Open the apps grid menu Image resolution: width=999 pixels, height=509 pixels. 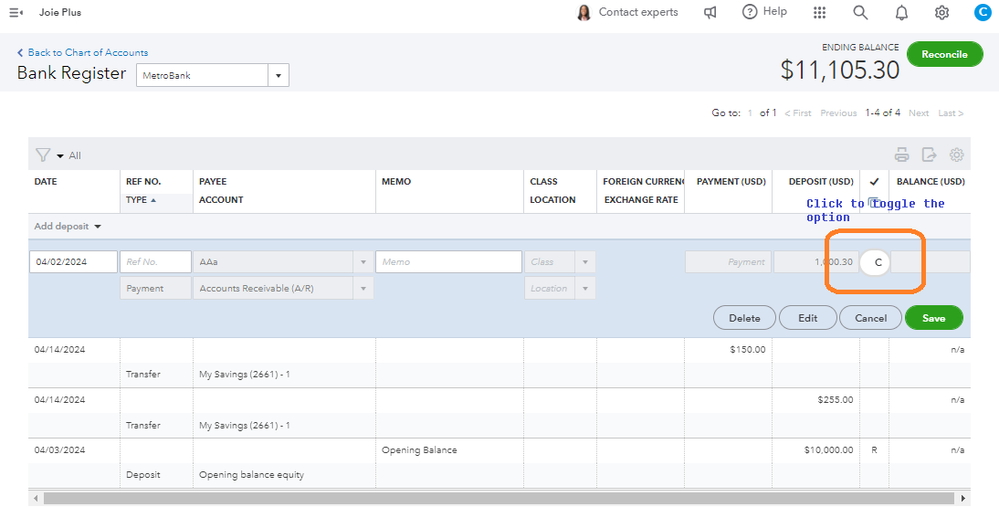(x=820, y=12)
